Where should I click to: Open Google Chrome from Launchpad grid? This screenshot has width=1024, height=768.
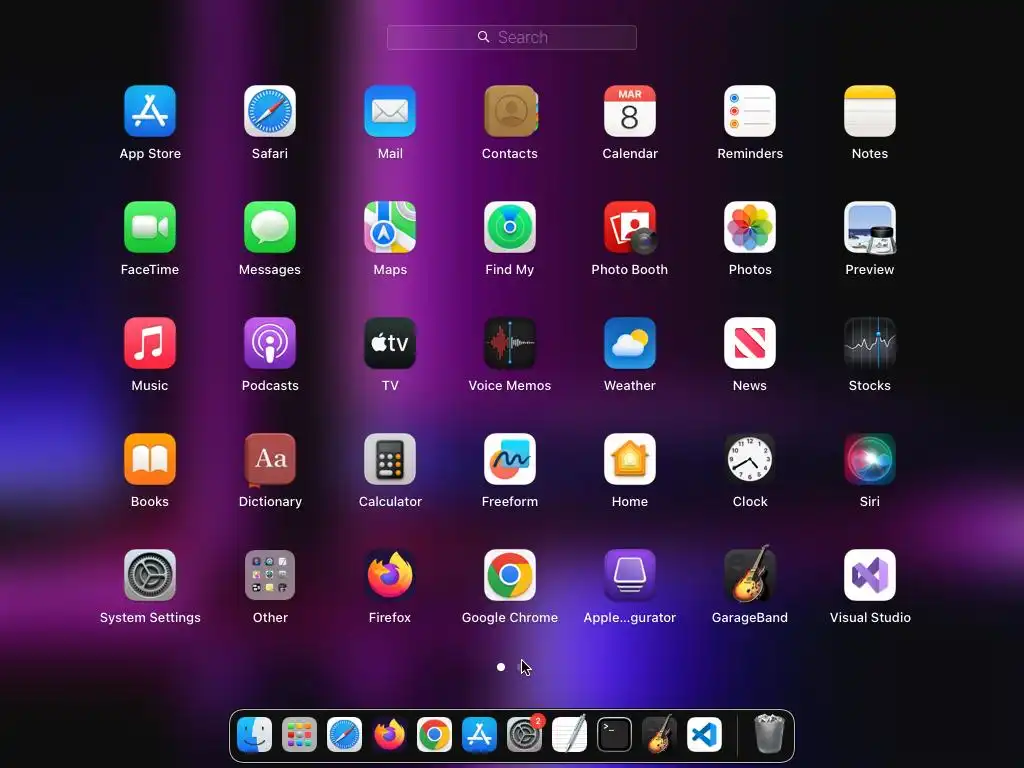tap(510, 575)
